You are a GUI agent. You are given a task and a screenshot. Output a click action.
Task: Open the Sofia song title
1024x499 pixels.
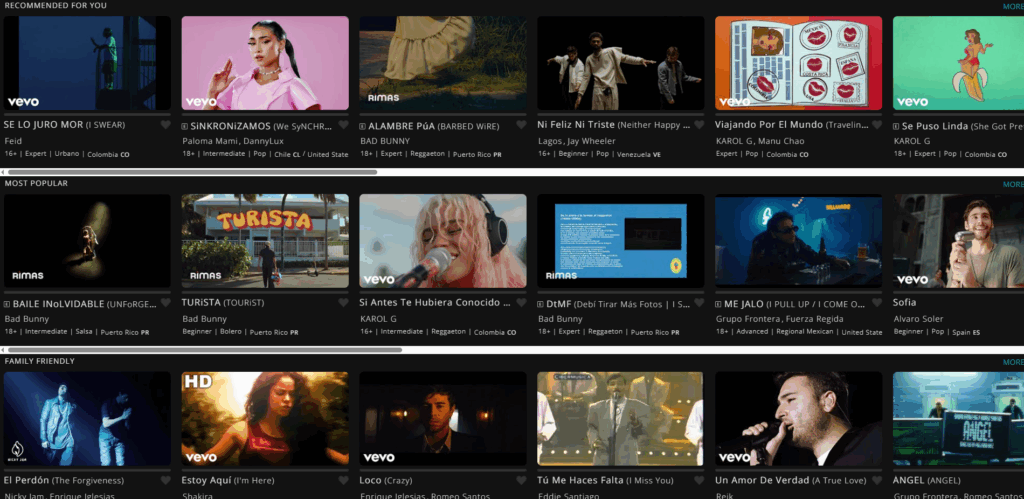click(904, 302)
